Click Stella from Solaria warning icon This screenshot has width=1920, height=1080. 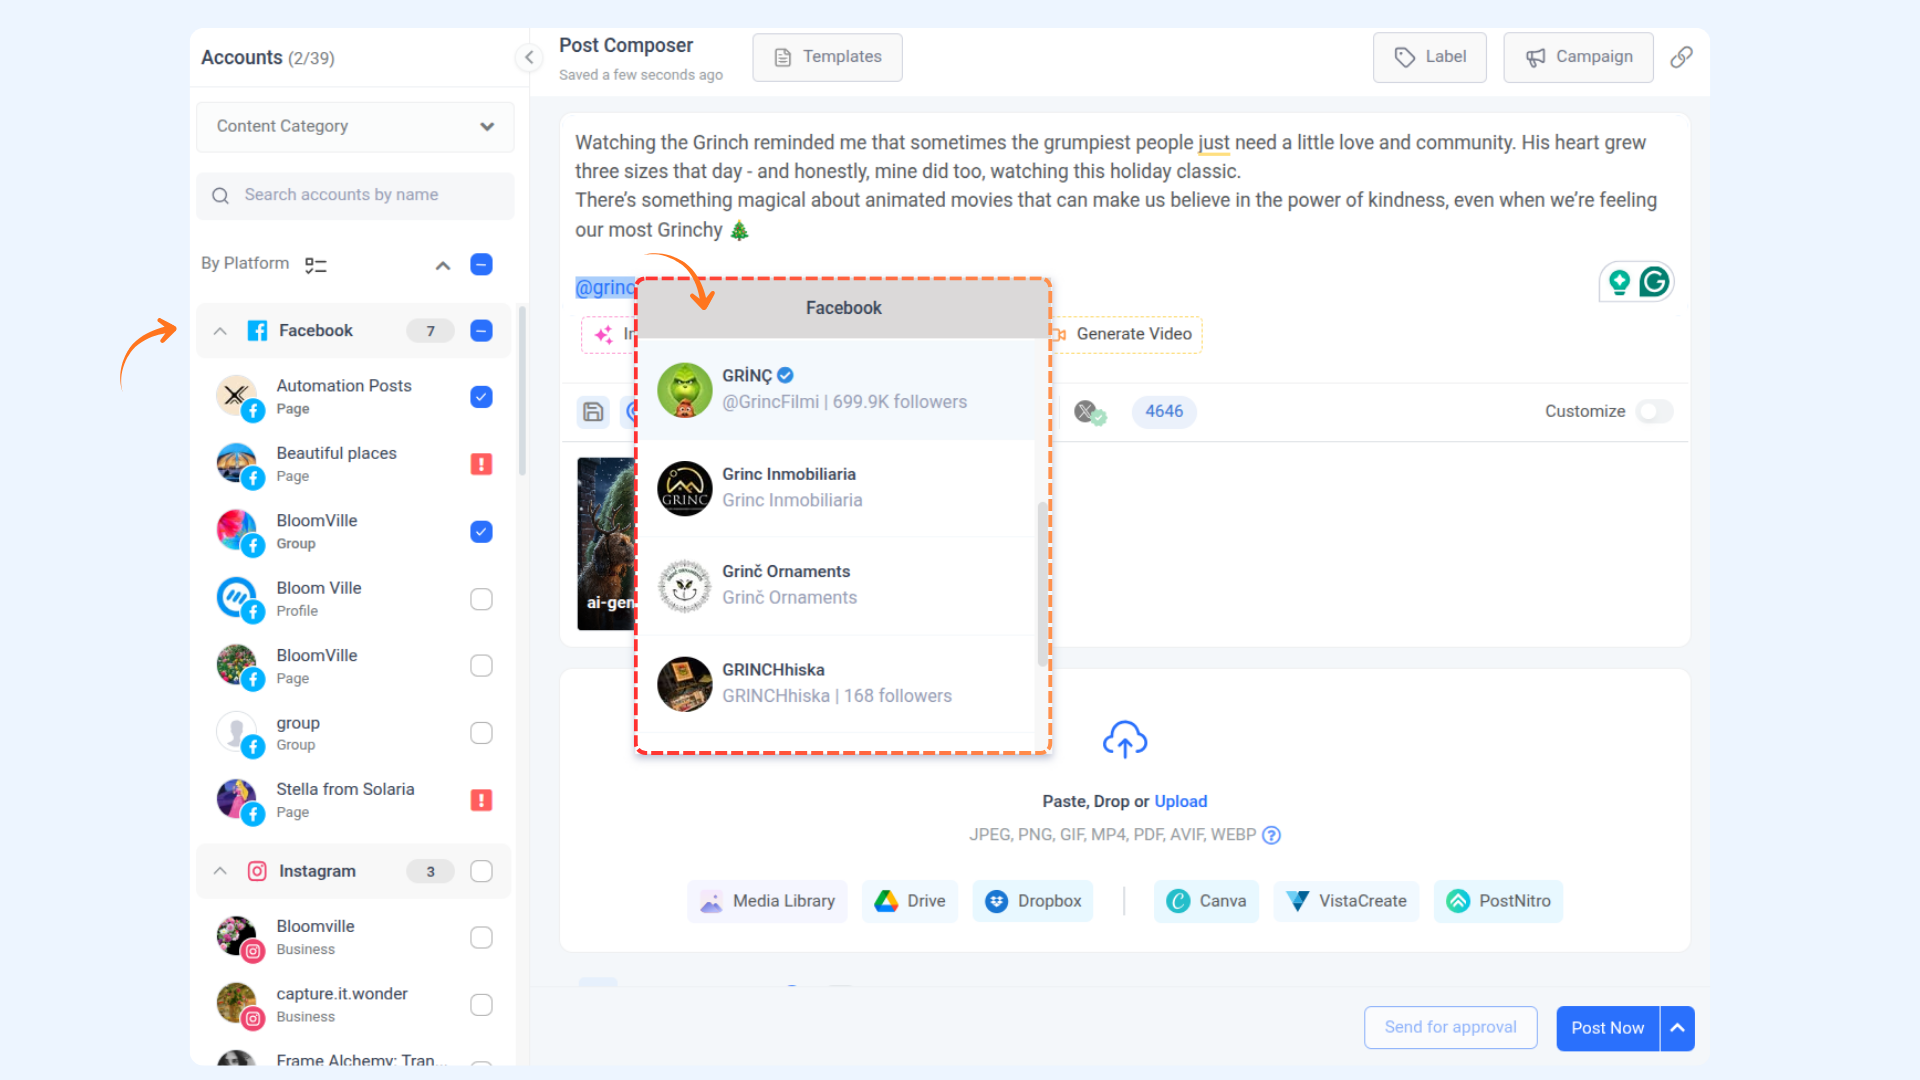(x=481, y=800)
